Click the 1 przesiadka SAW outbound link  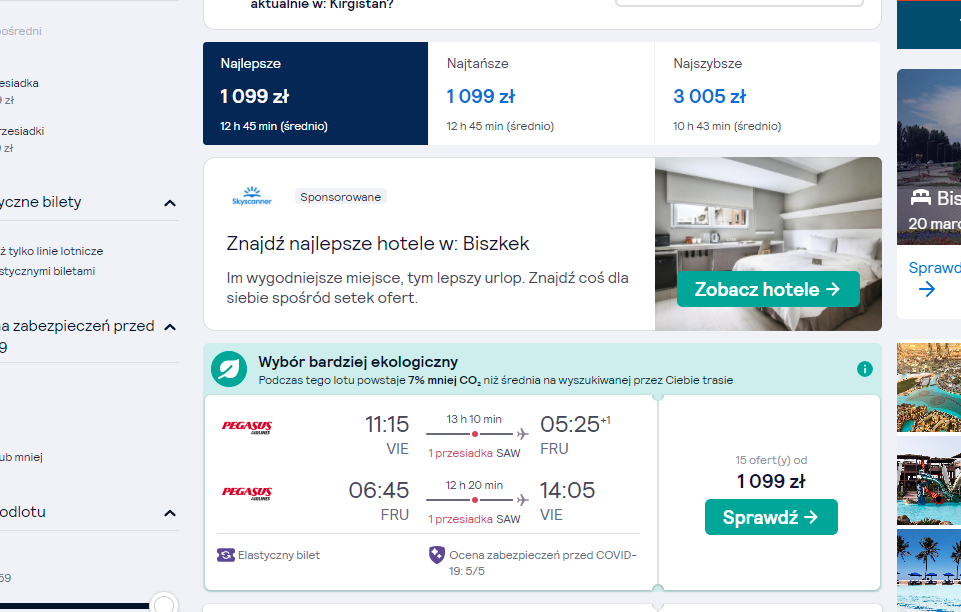[x=474, y=453]
